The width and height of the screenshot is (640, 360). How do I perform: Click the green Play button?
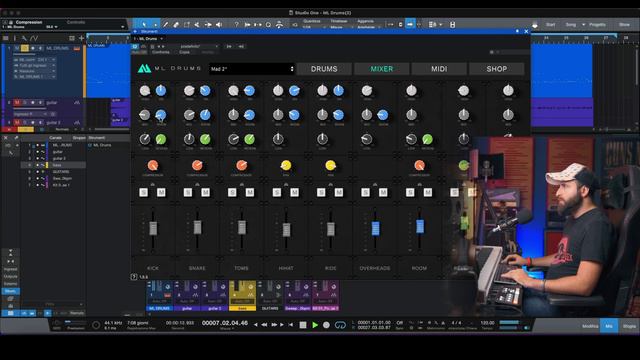pos(315,325)
